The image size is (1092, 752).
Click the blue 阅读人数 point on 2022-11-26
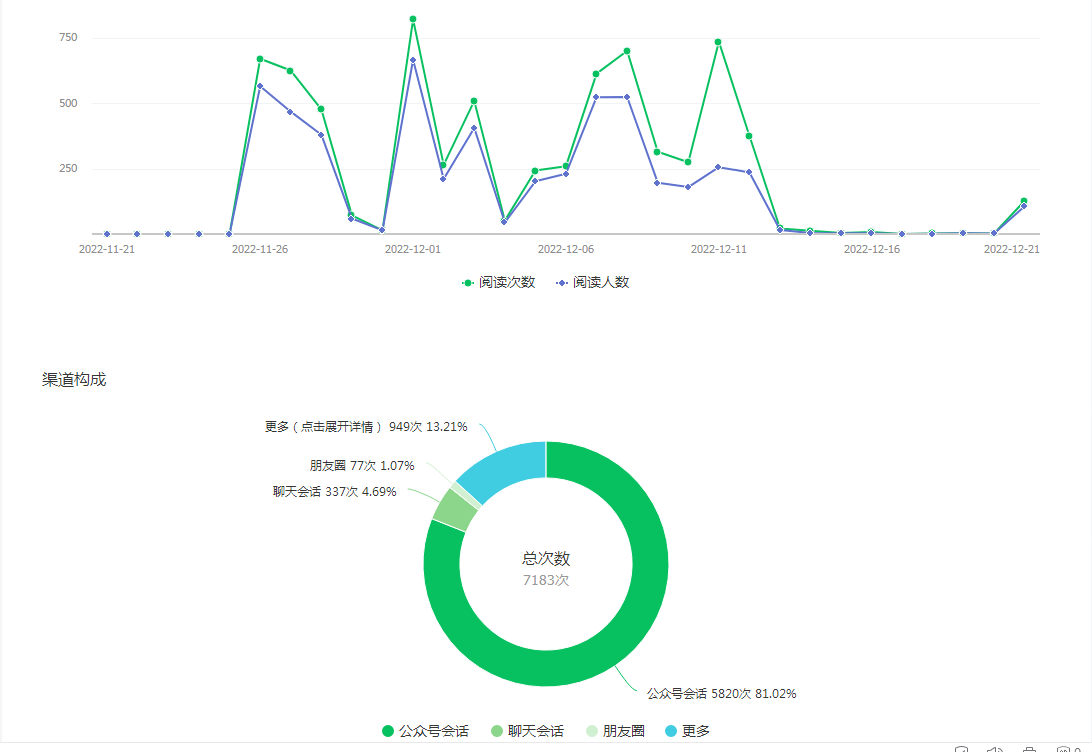(x=260, y=86)
